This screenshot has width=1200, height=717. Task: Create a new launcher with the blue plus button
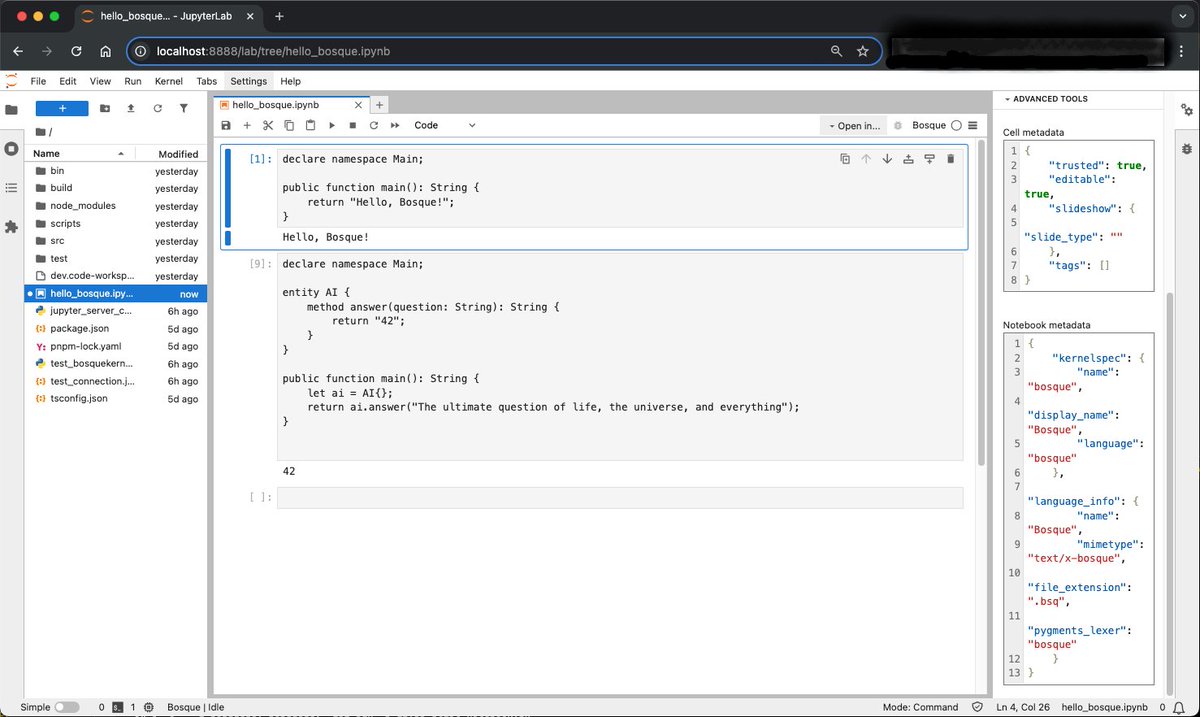[62, 108]
